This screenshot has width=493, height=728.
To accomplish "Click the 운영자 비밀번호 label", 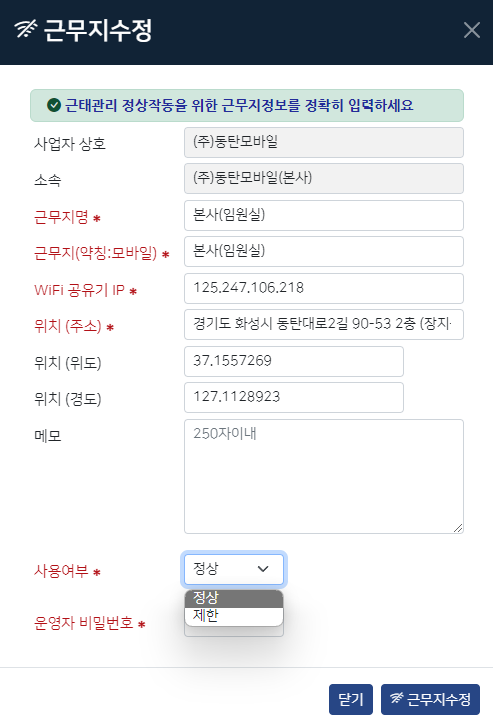I will pos(84,623).
